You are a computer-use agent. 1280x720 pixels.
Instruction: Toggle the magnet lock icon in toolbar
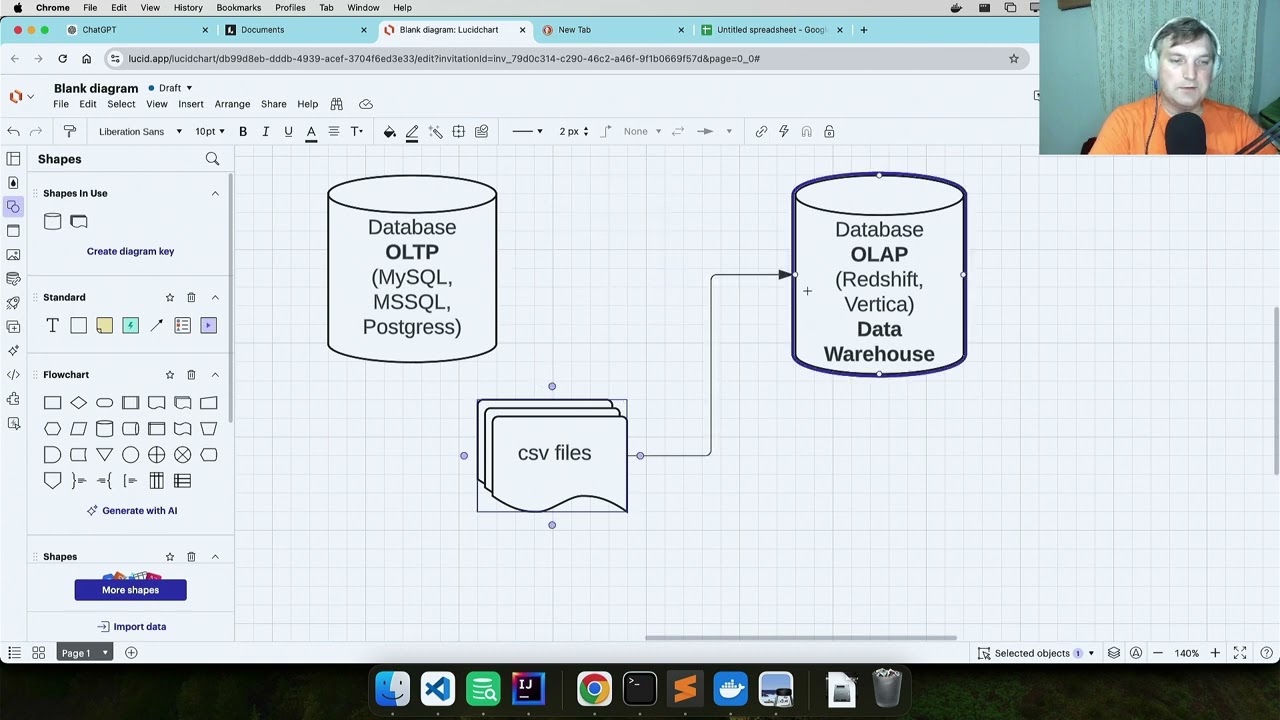coord(807,131)
